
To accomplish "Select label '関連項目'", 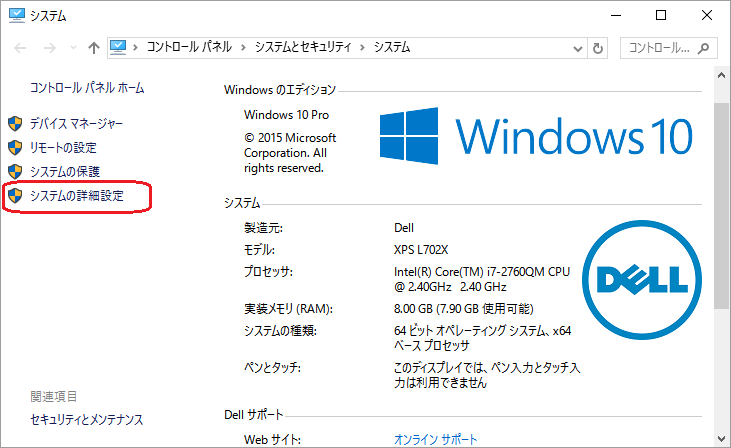I will pos(54,396).
